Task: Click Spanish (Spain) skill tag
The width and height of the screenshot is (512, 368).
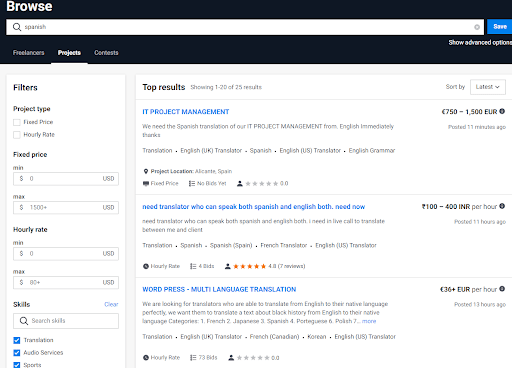Action: click(x=231, y=245)
